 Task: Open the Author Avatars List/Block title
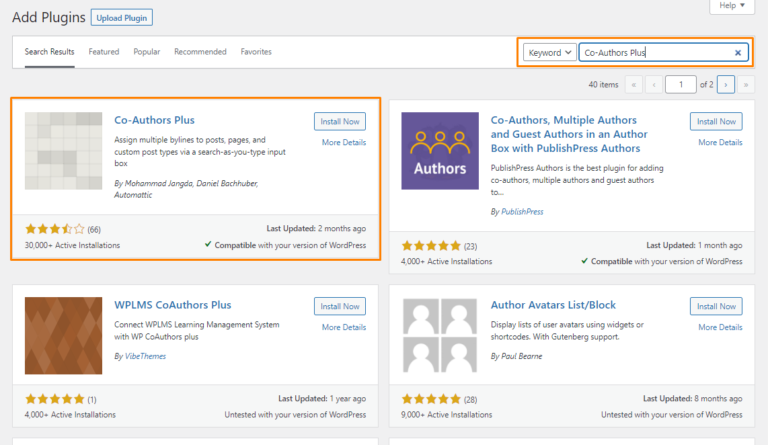pos(553,305)
